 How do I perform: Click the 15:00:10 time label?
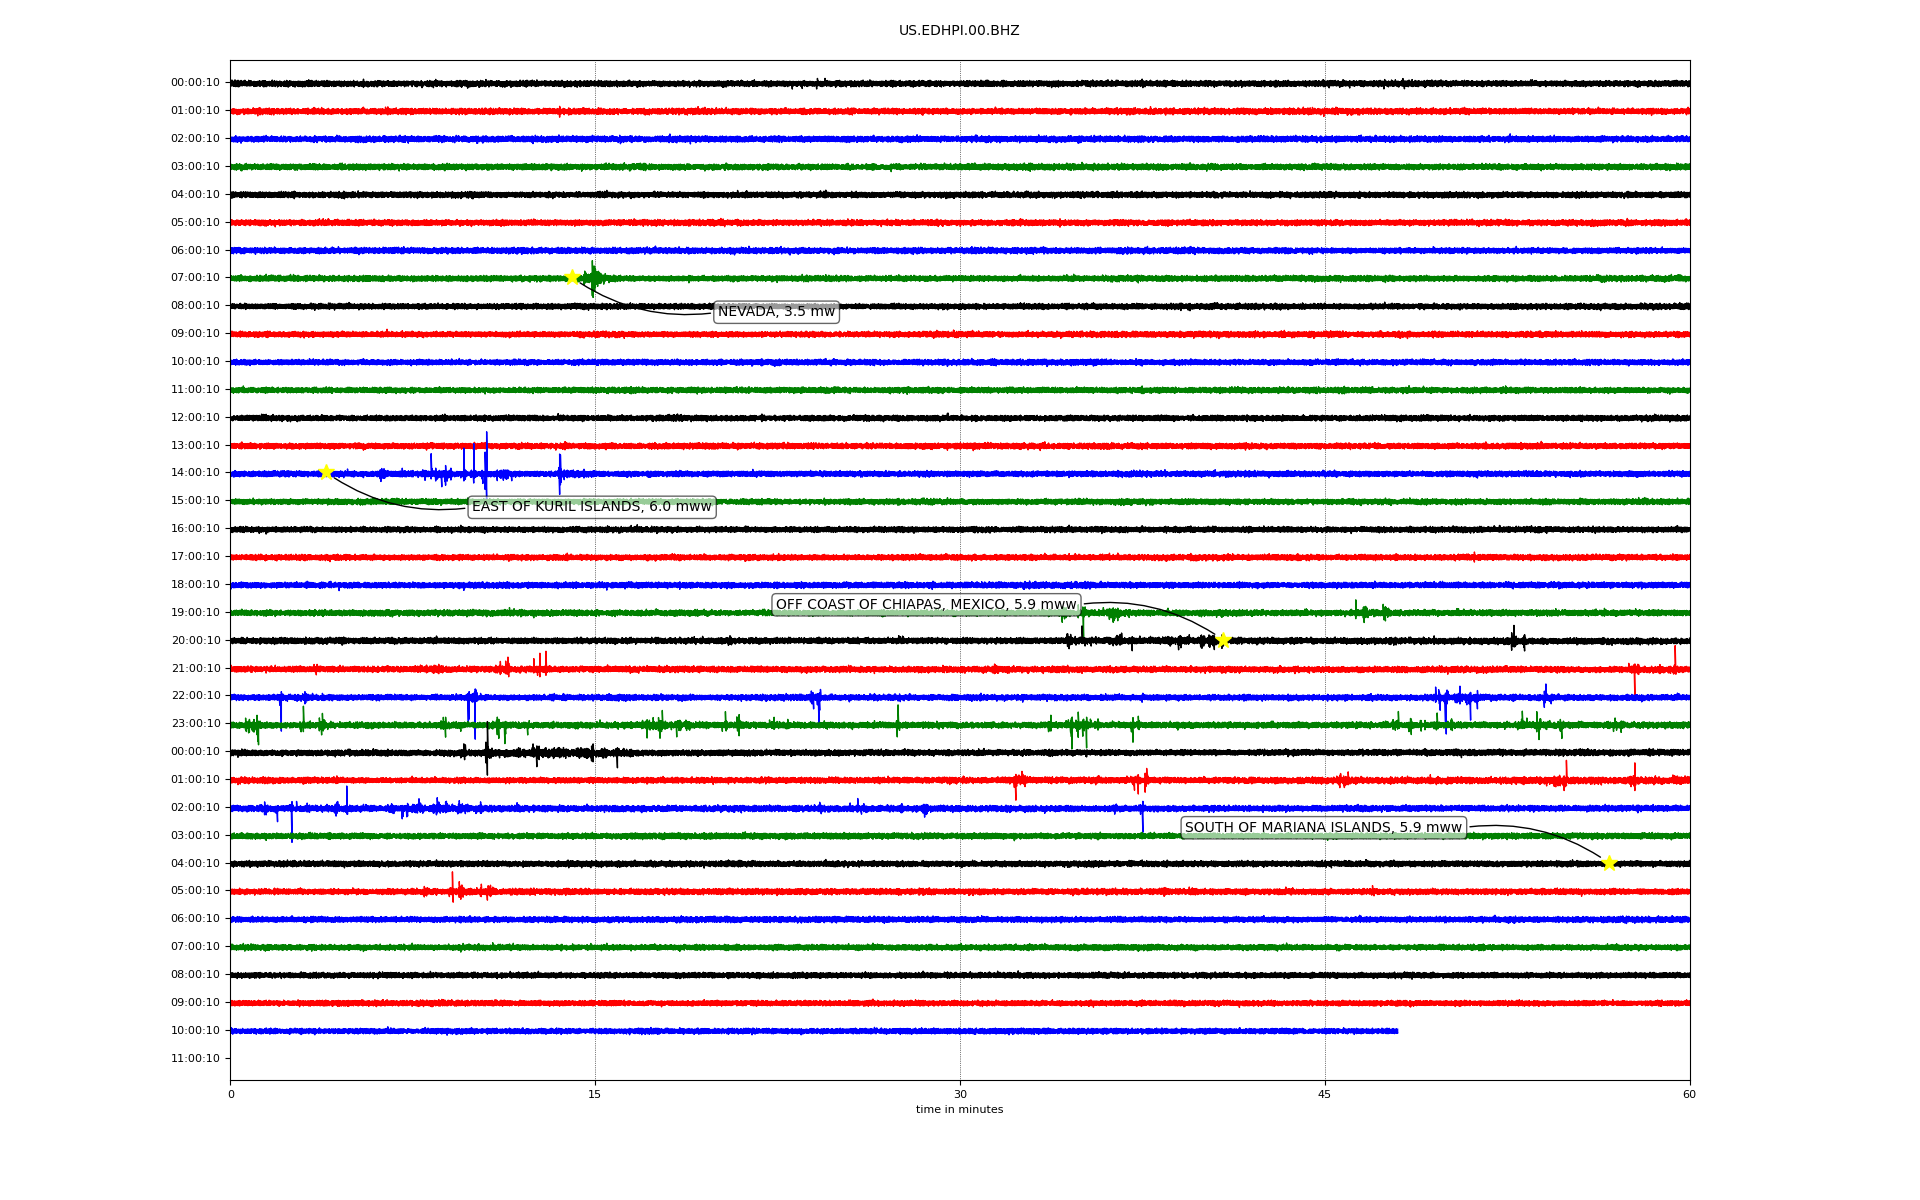coord(195,500)
